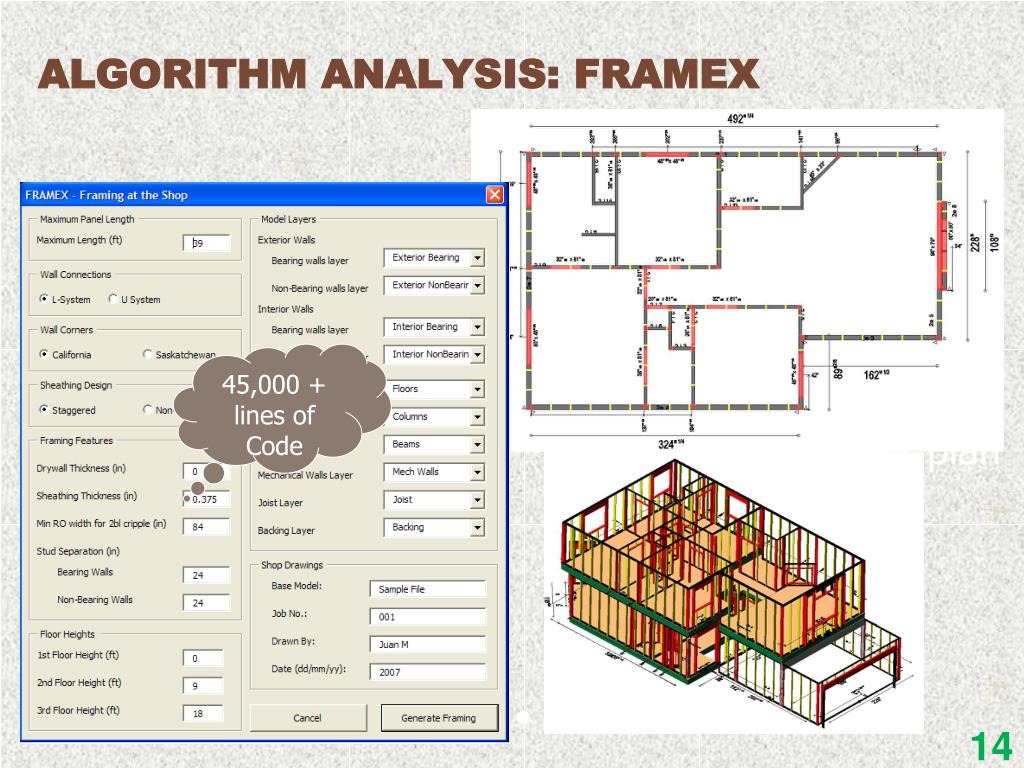Expand the Floors layer dropdown
1024x768 pixels.
[477, 389]
